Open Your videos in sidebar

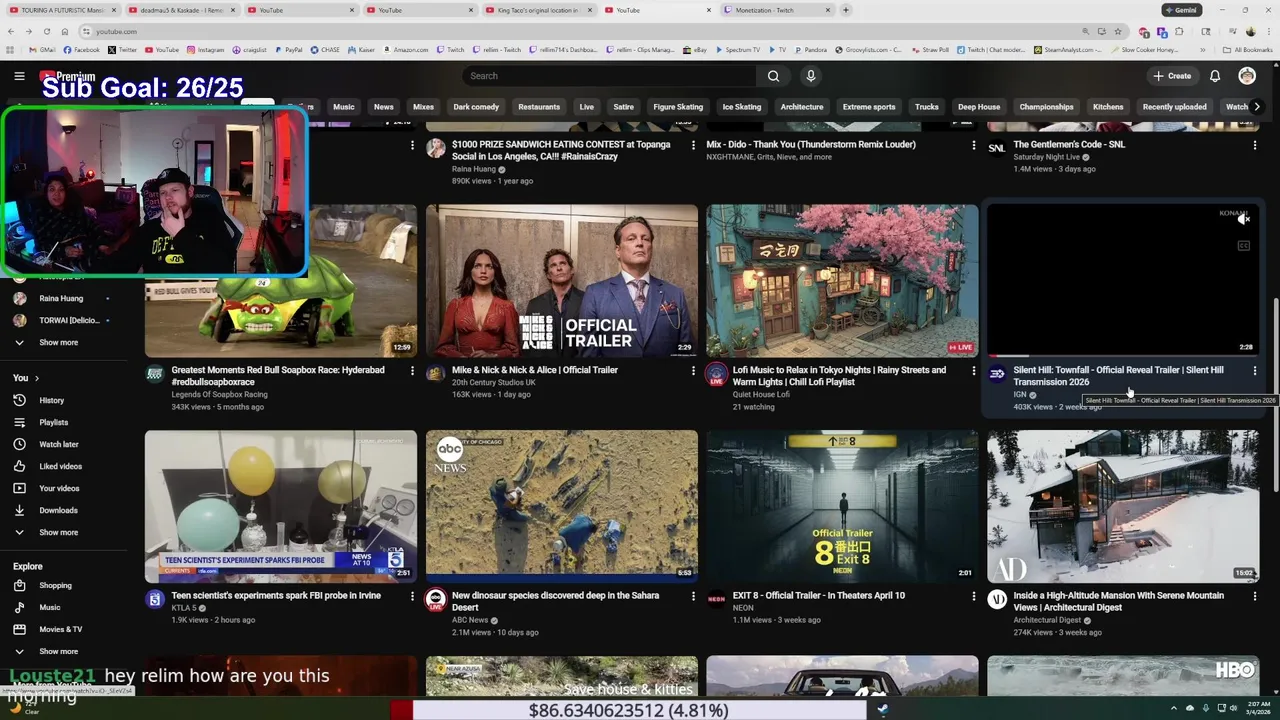click(64, 488)
